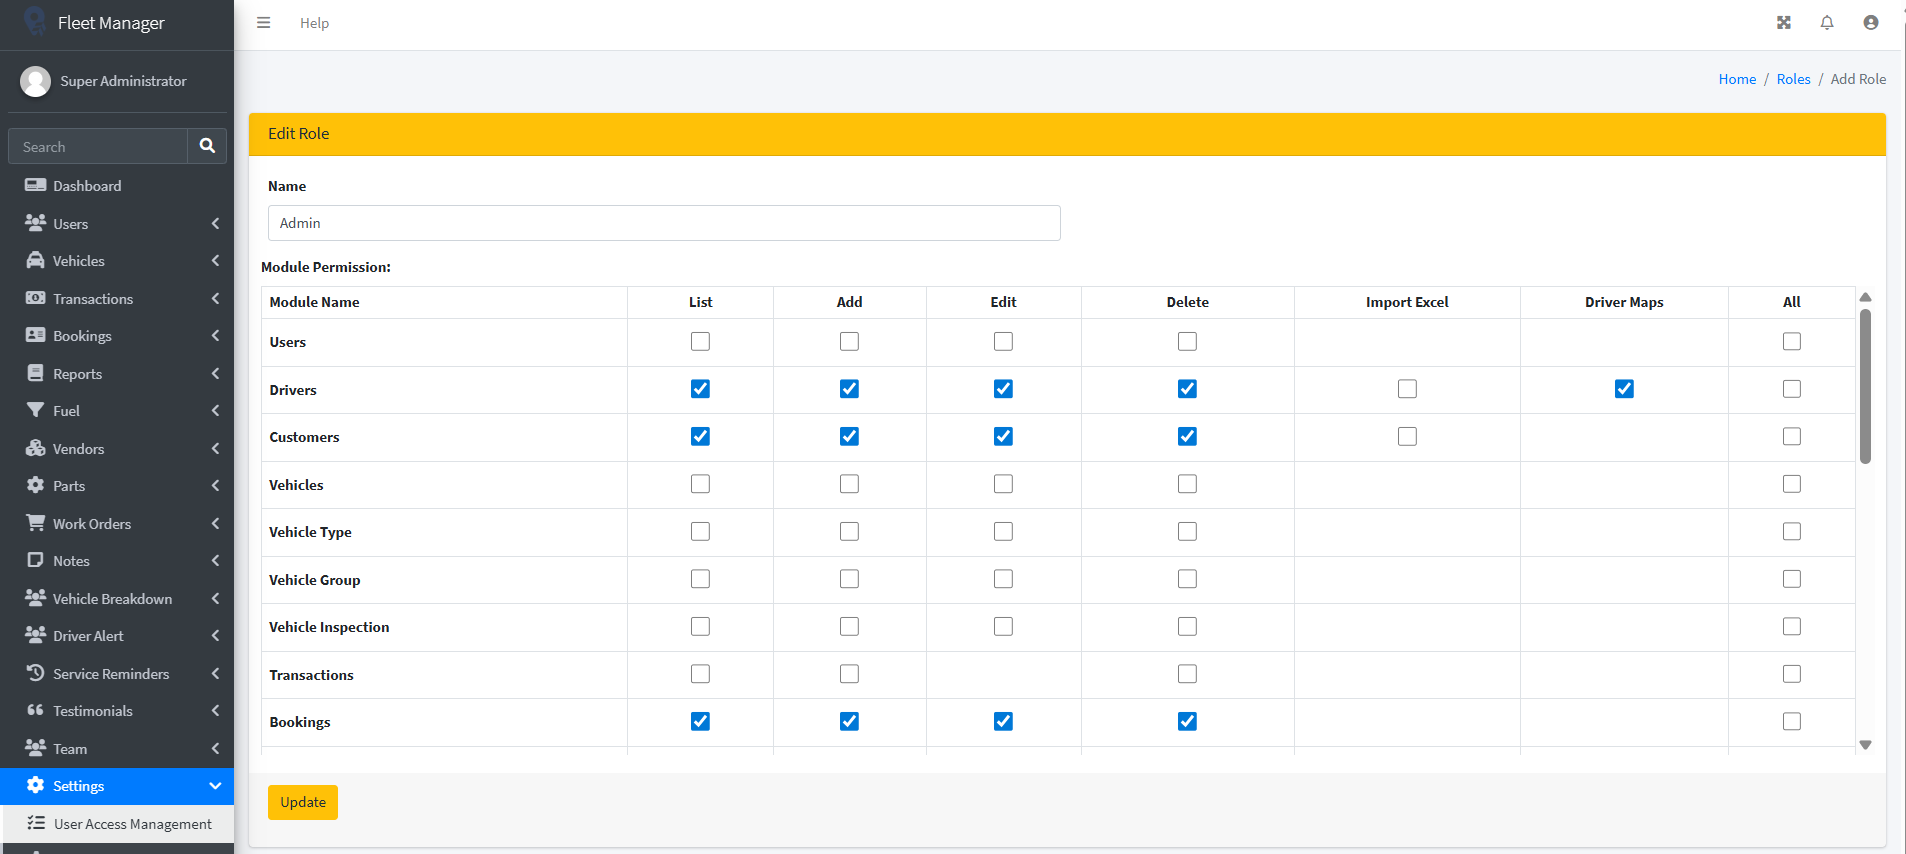This screenshot has height=854, width=1906.
Task: Click the fullscreen expand icon
Action: click(1783, 23)
